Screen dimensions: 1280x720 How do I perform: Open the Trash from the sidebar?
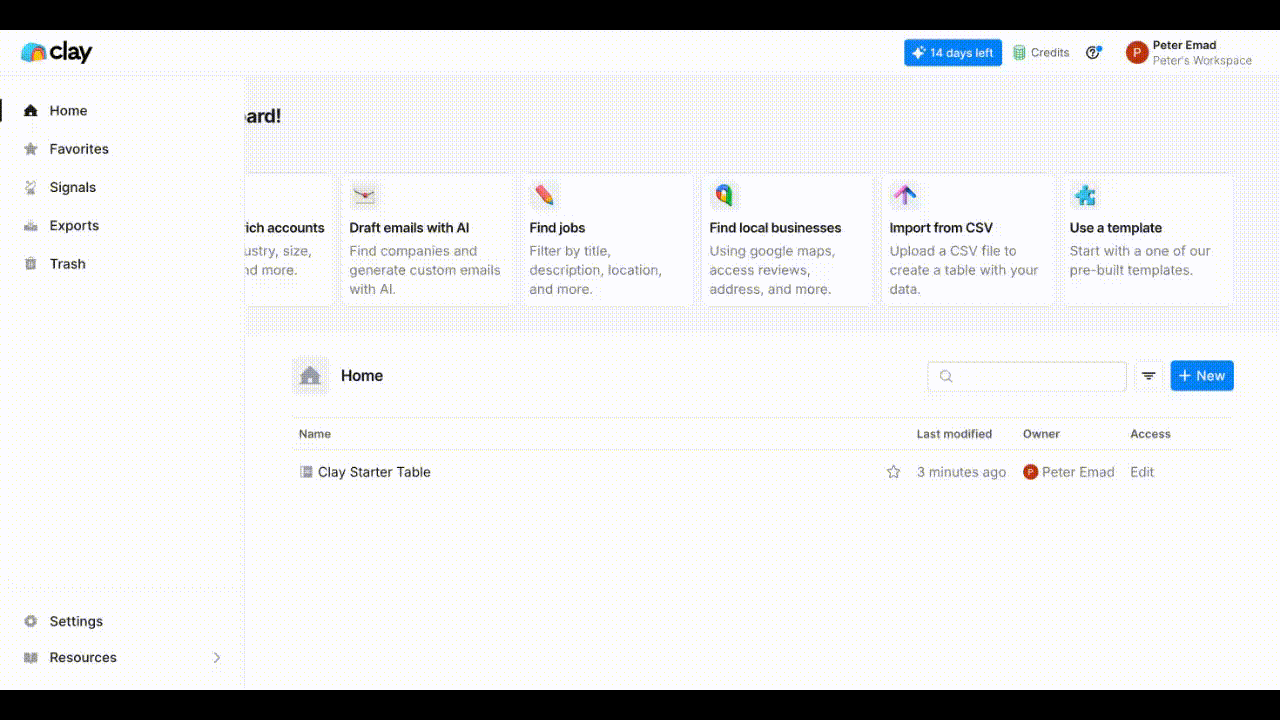click(67, 263)
